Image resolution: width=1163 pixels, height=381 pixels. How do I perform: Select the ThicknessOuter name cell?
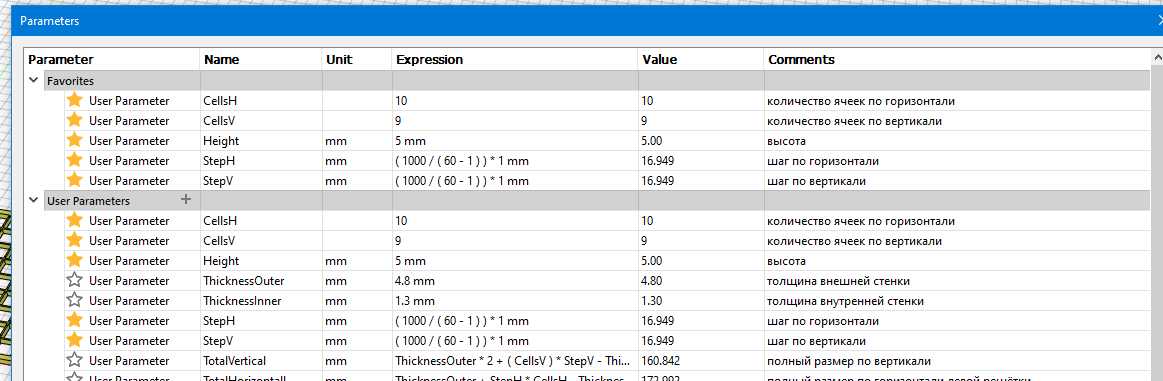point(261,281)
